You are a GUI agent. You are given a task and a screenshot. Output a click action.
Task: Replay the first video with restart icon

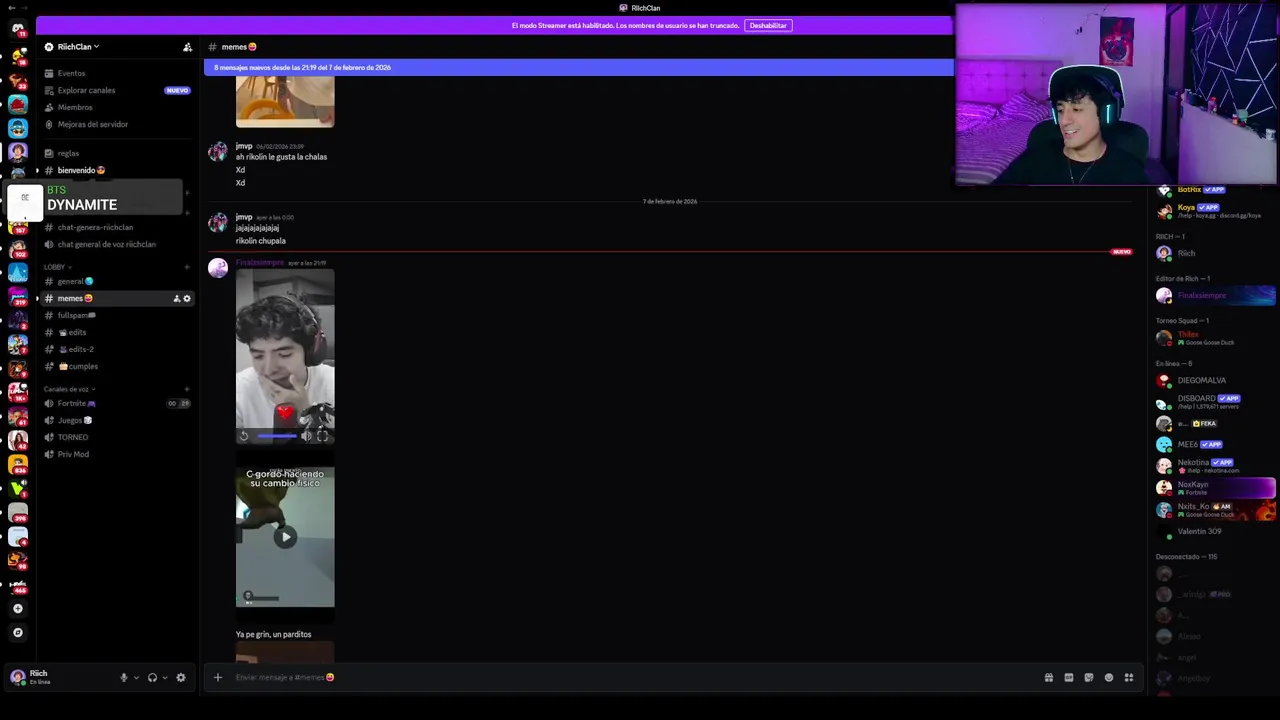243,436
